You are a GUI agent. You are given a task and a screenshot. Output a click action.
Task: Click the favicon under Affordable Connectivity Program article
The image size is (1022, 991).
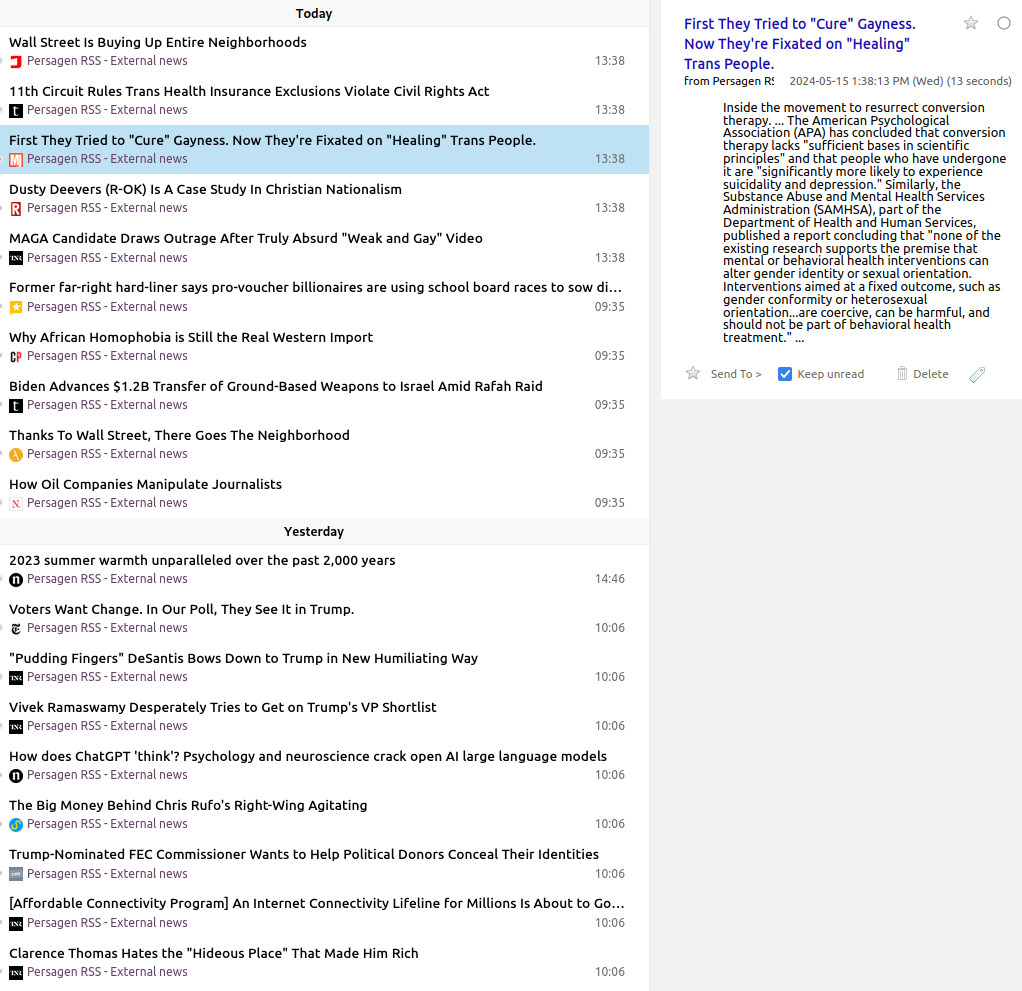click(x=16, y=923)
